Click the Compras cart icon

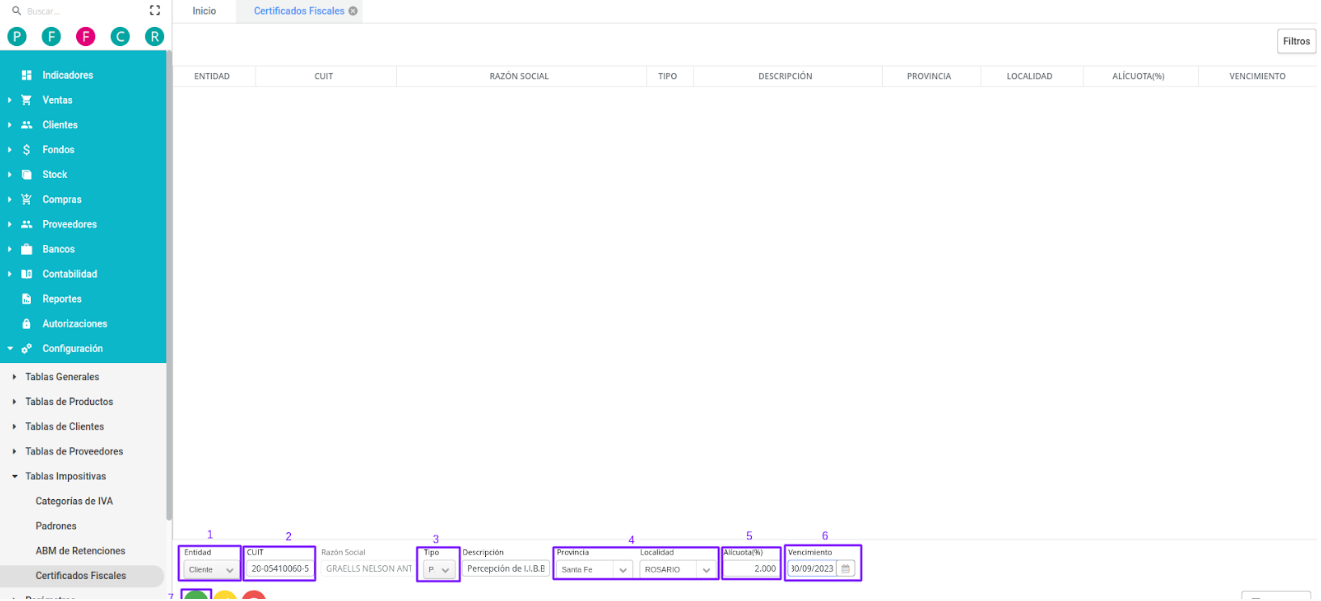tap(27, 199)
